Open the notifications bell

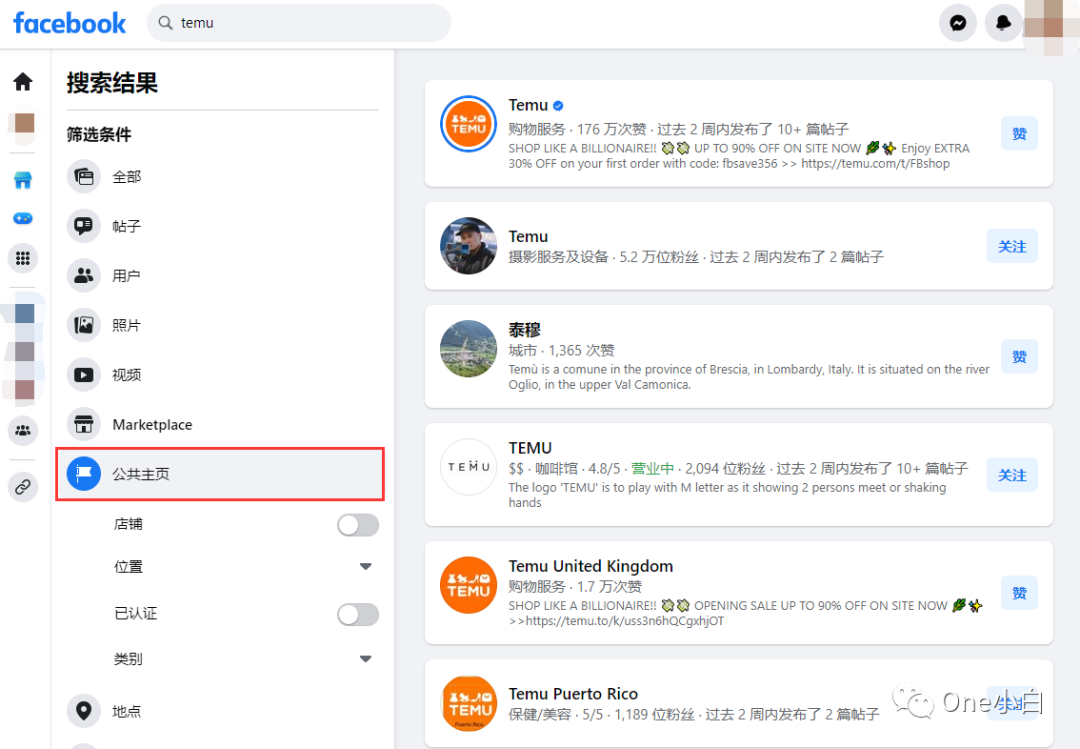(x=1003, y=23)
